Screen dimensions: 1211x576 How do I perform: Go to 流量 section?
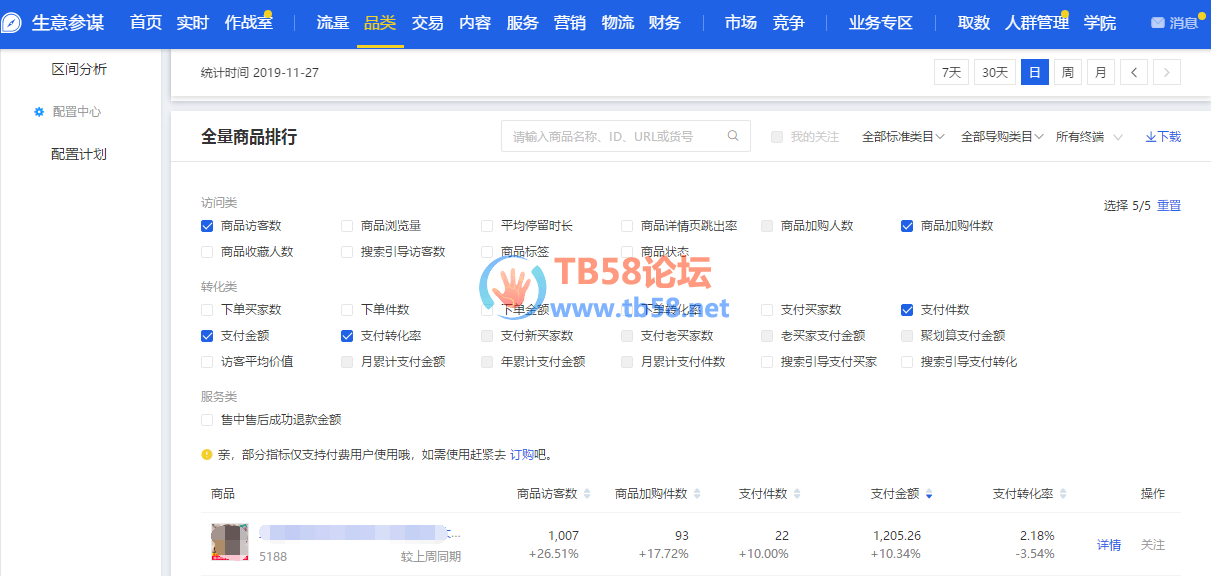pos(332,23)
